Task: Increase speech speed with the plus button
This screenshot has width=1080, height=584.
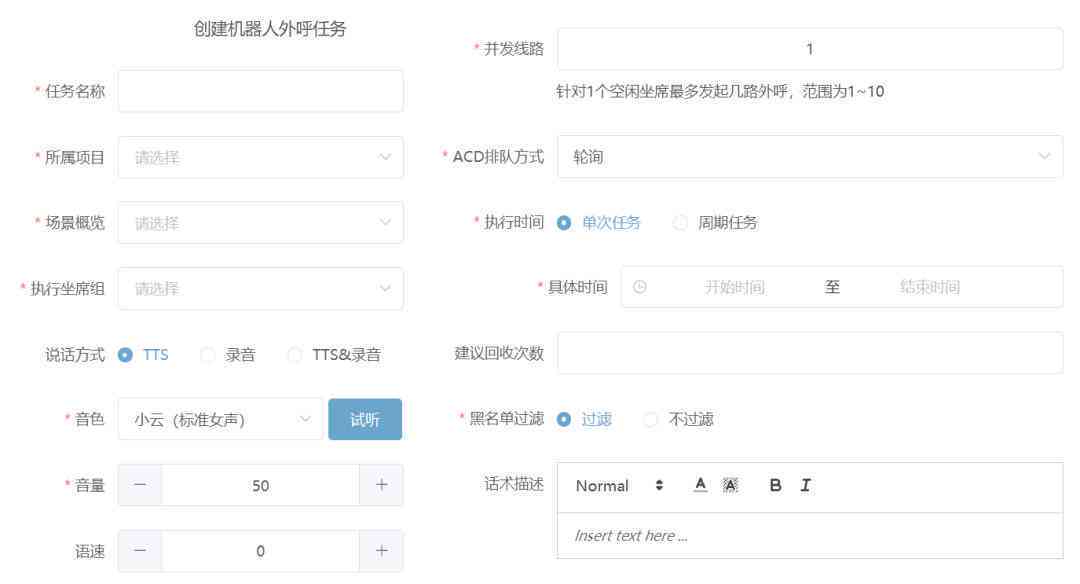Action: [x=381, y=551]
